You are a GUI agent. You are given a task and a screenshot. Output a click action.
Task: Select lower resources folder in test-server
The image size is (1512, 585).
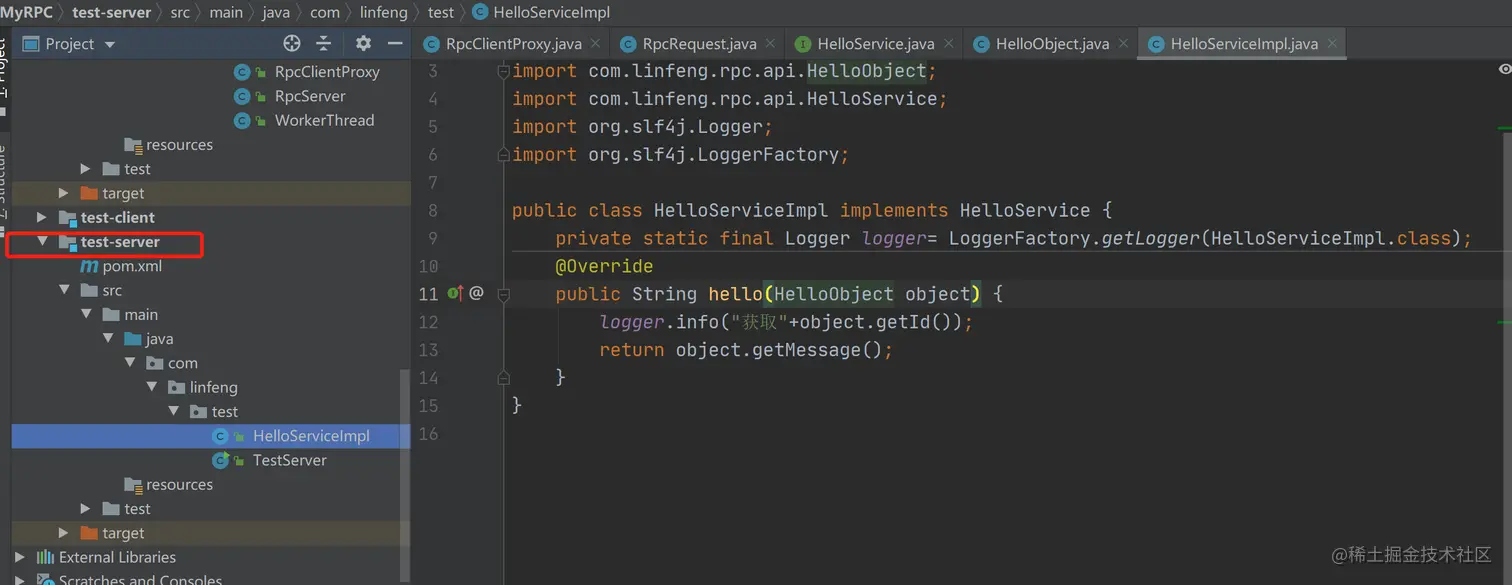click(x=179, y=484)
